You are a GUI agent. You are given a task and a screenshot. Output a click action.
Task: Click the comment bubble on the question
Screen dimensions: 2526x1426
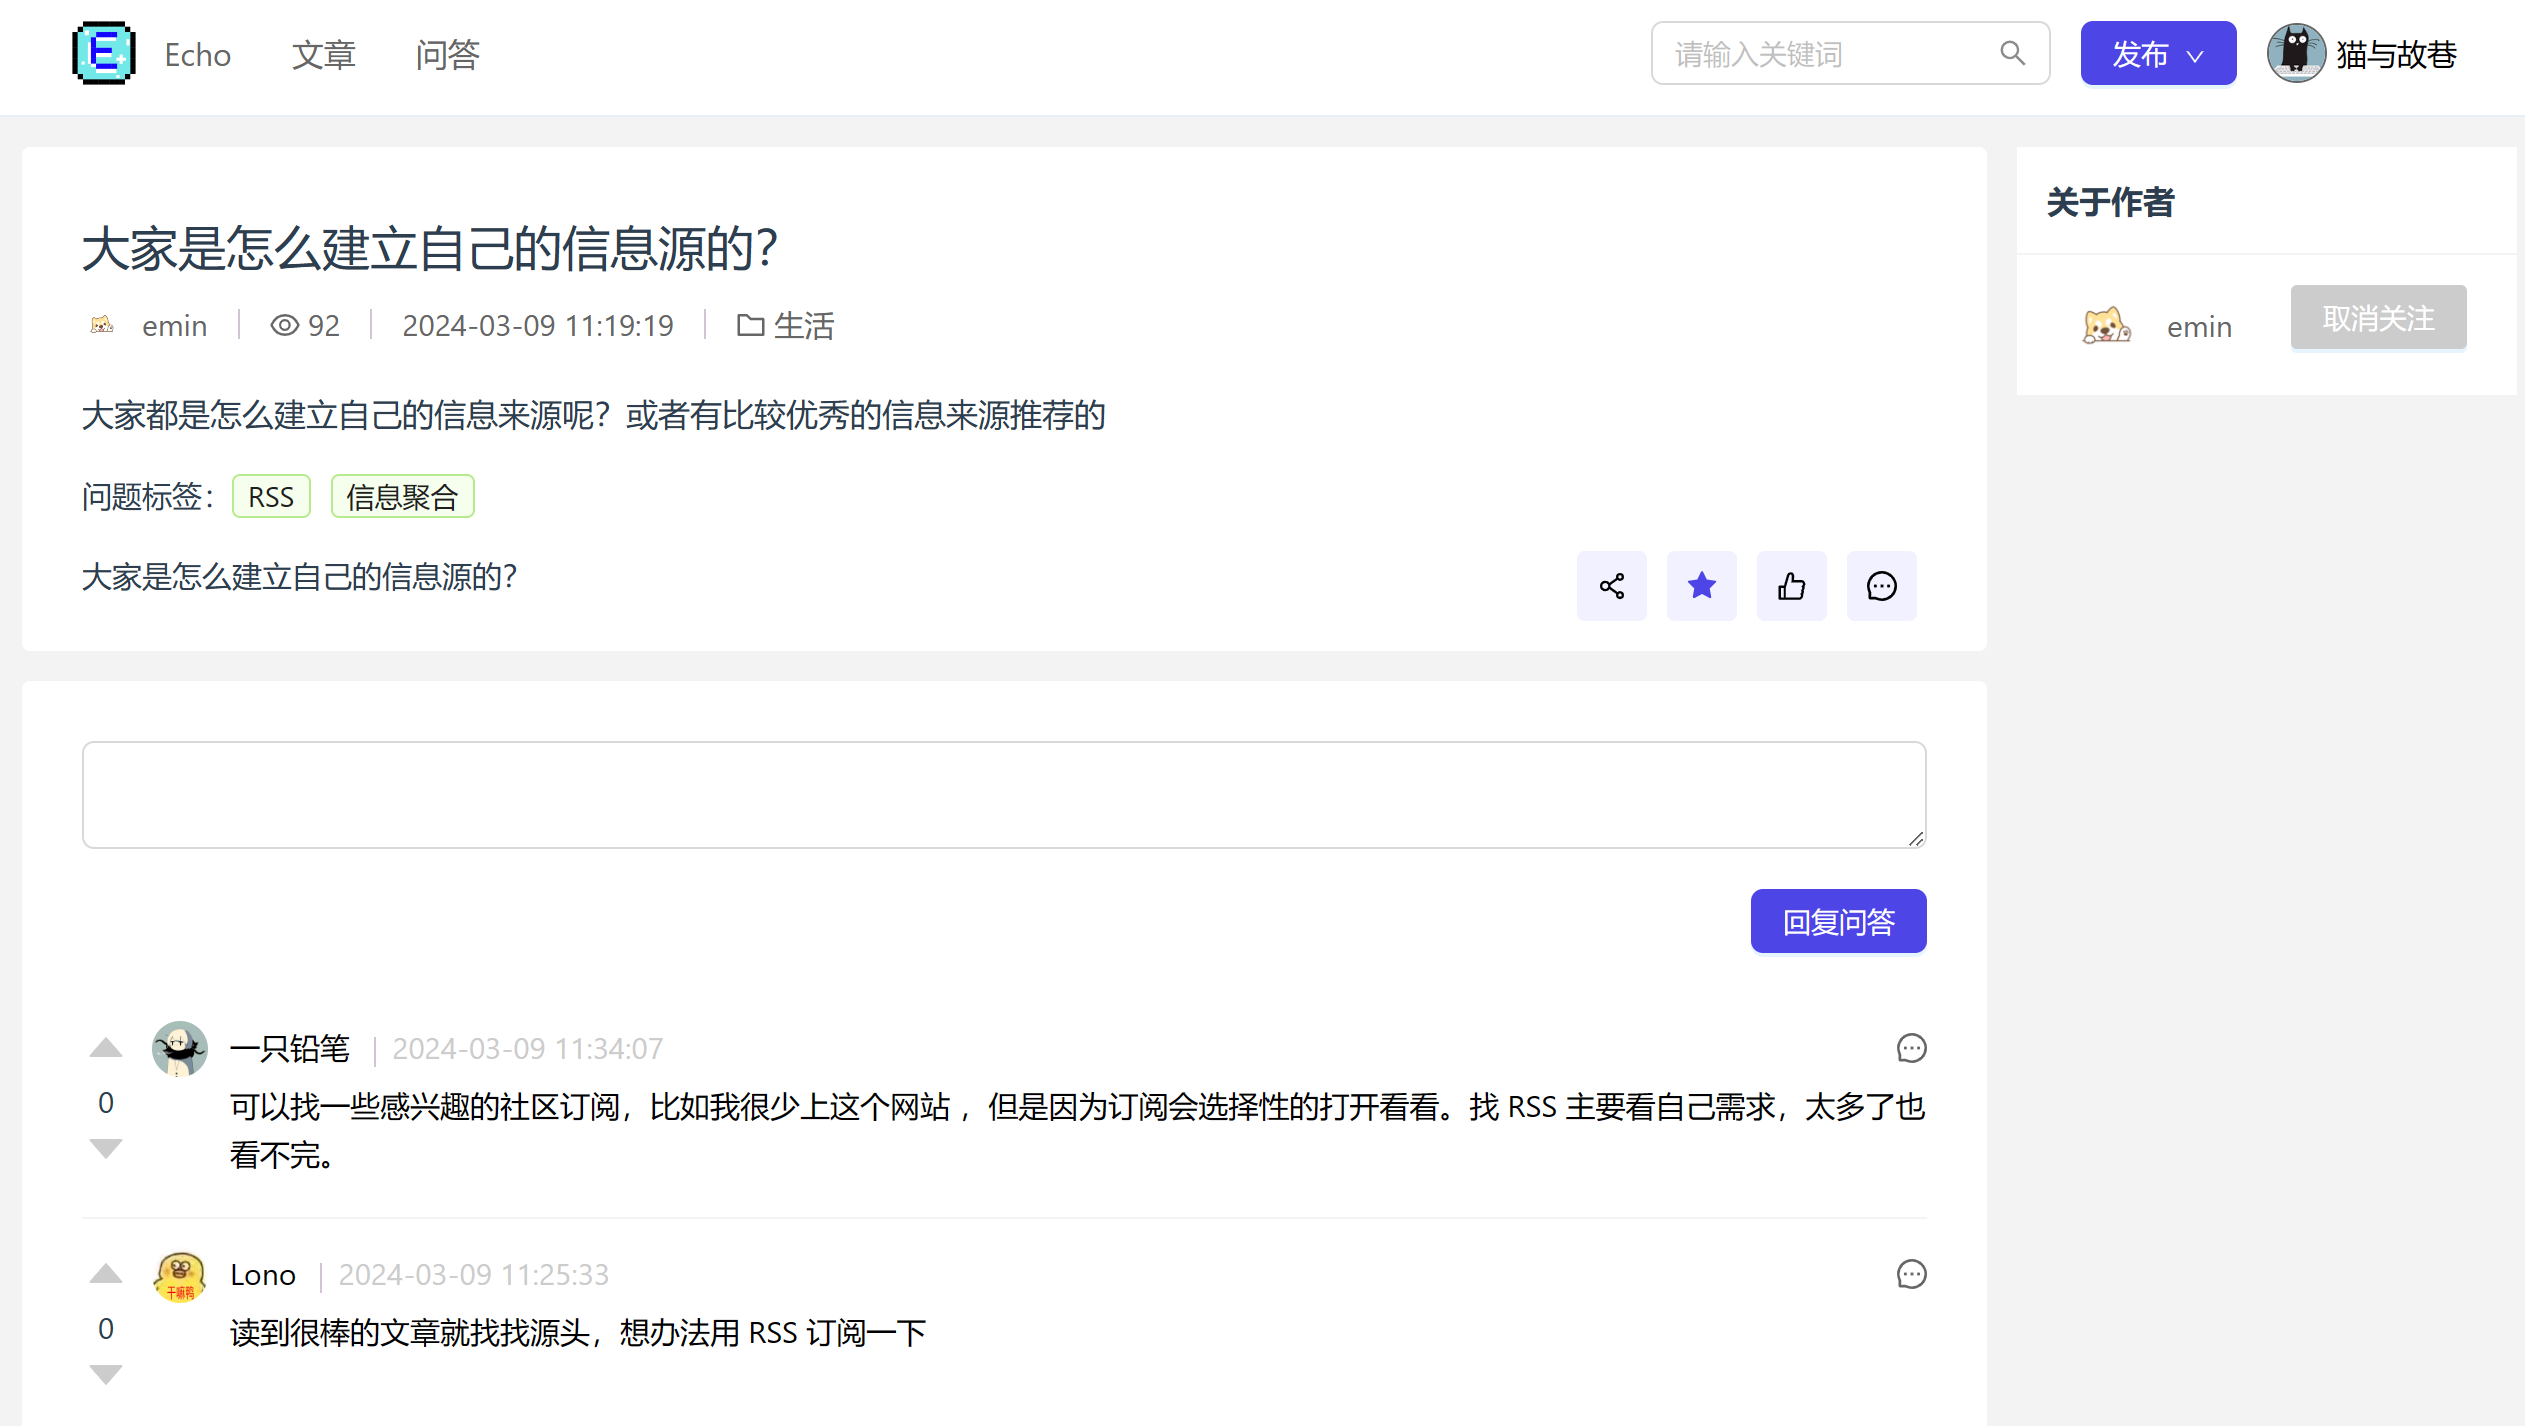pyautogui.click(x=1881, y=586)
